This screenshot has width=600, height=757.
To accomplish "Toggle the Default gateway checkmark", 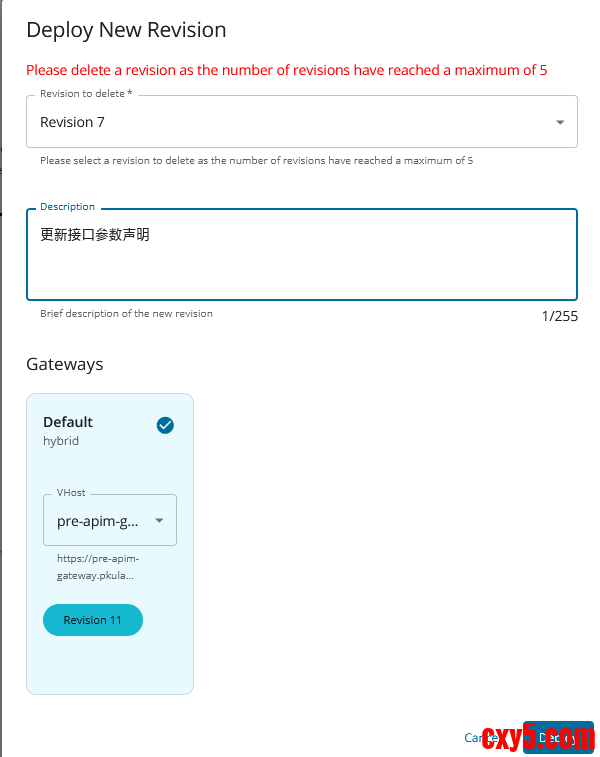I will click(165, 425).
